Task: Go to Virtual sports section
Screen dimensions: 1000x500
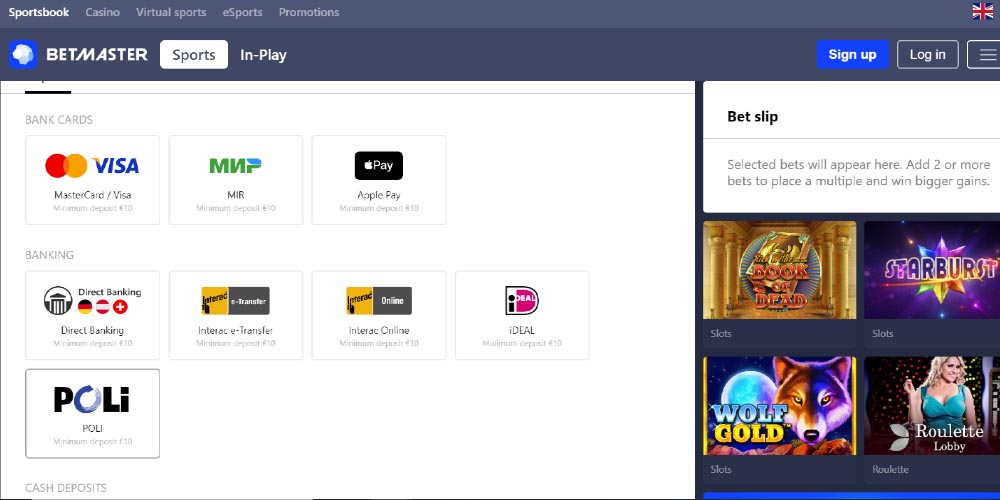Action: point(171,13)
